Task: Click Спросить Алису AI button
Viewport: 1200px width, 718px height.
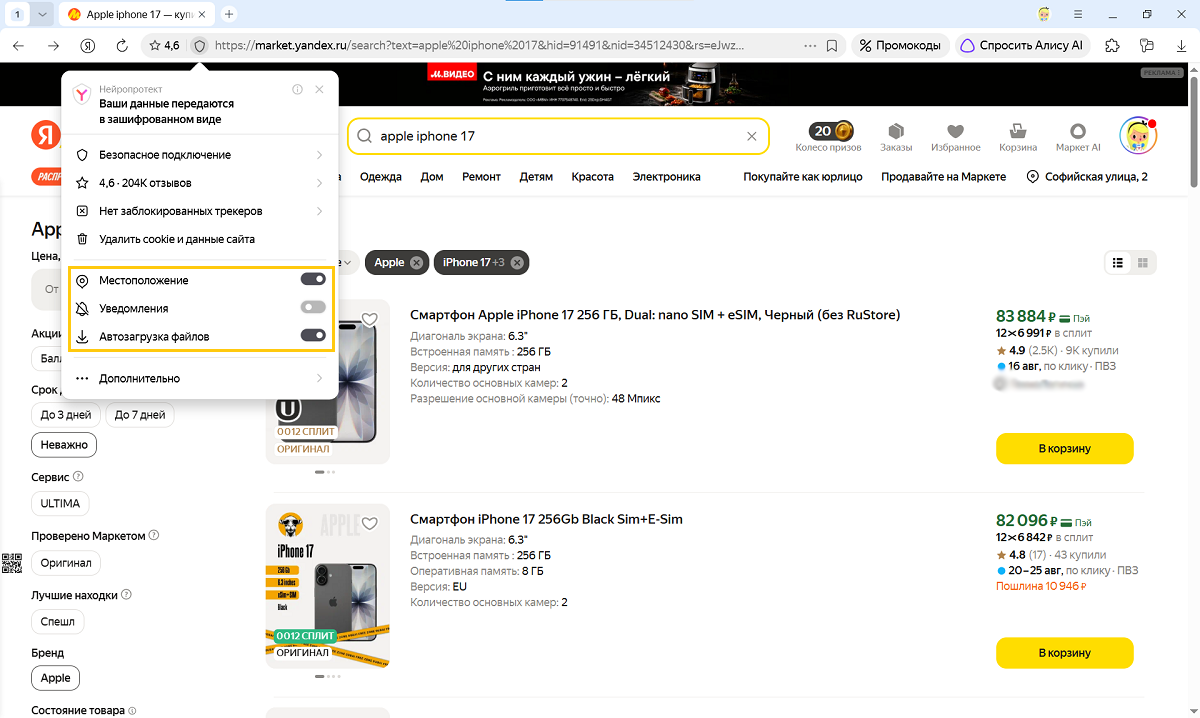Action: click(x=1022, y=45)
